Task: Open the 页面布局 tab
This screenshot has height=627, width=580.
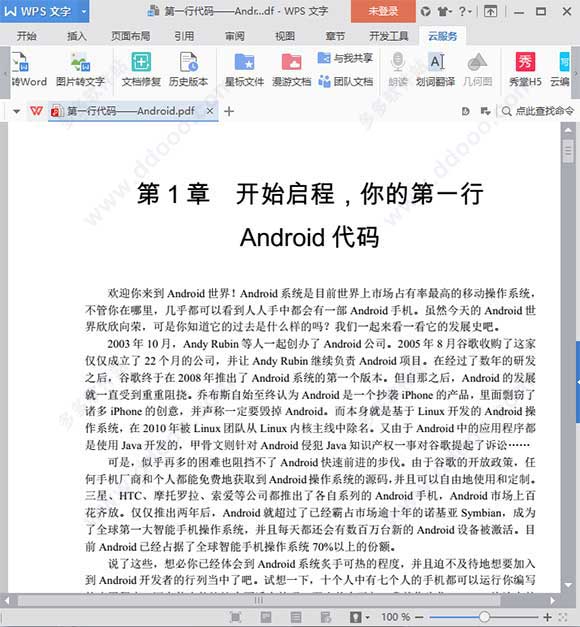Action: pos(131,36)
